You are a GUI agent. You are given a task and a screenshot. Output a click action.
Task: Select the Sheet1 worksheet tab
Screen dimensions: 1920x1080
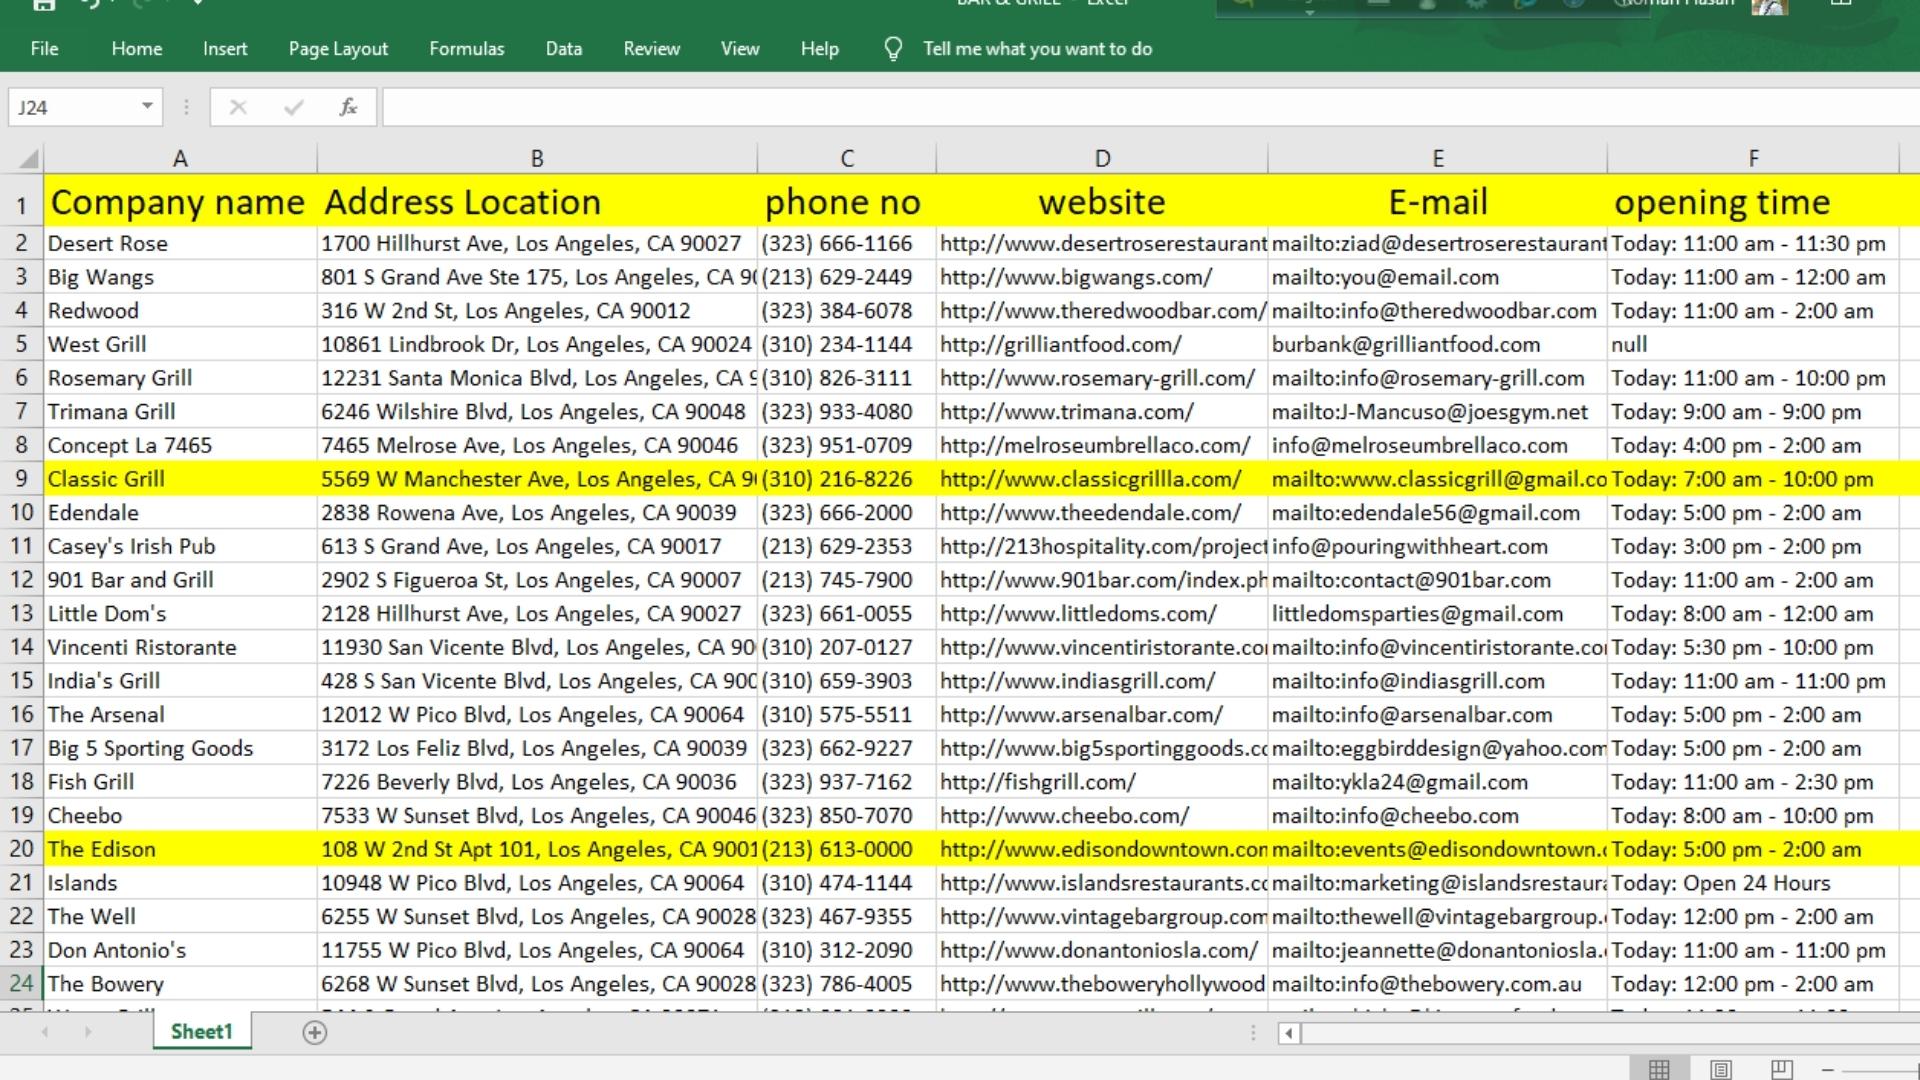(x=201, y=1031)
